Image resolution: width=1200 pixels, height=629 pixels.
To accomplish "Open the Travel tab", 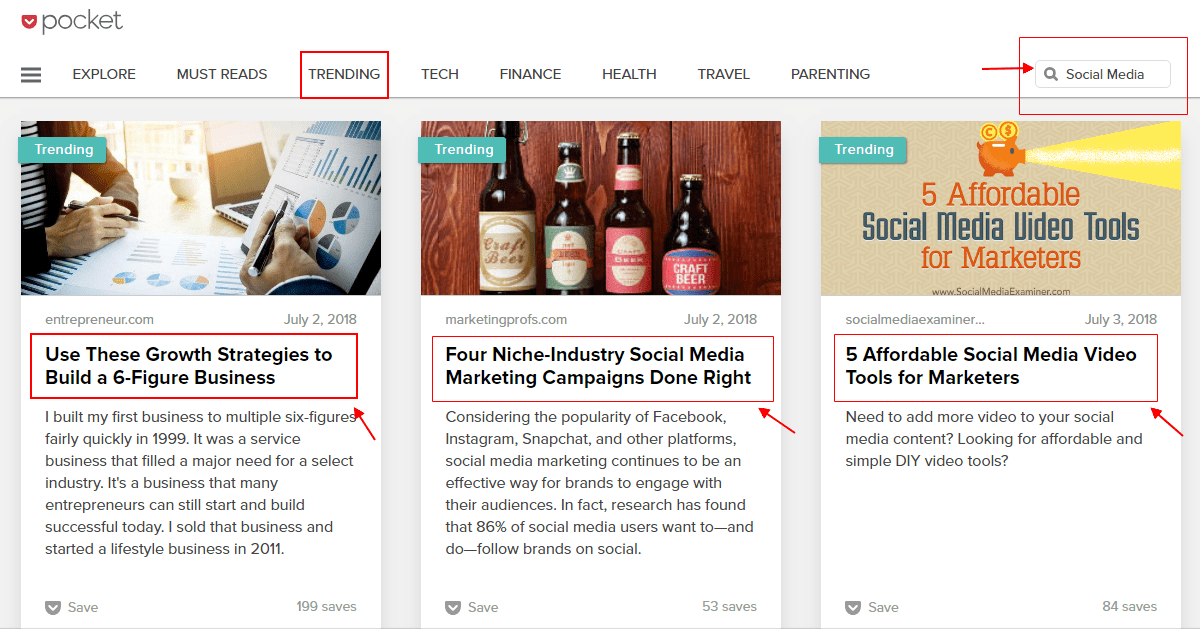I will 724,74.
